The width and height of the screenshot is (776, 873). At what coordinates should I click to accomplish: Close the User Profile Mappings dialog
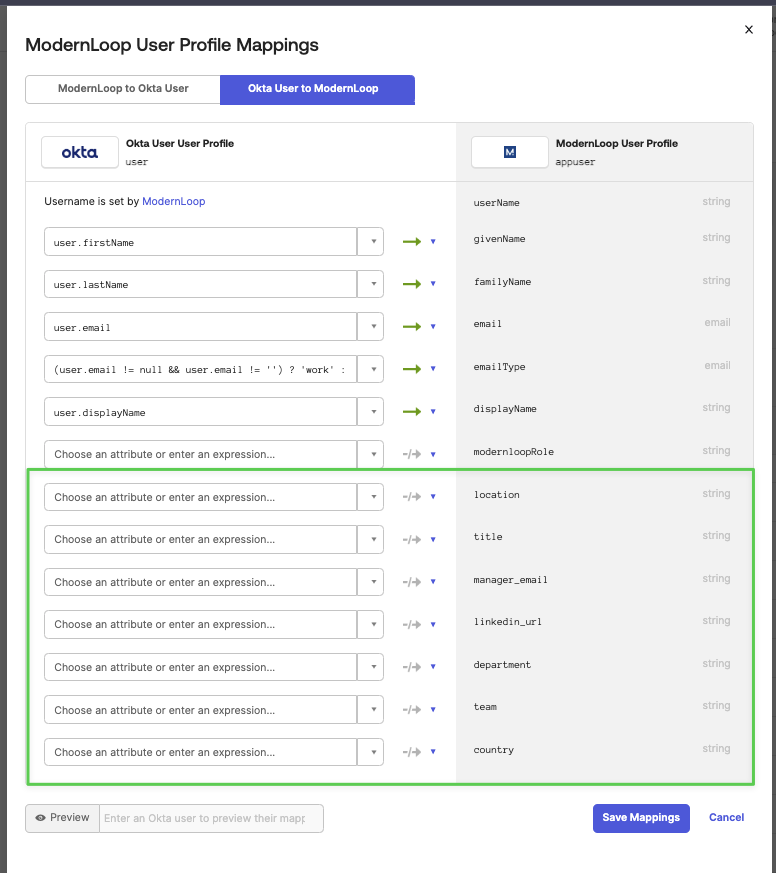(749, 30)
